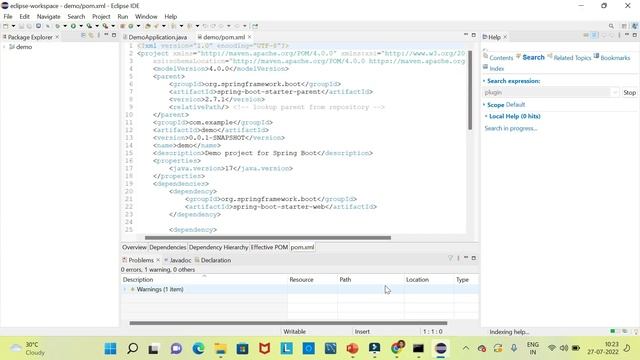640x360 pixels.
Task: Open the Overview tab of pom editor
Action: pos(134,247)
